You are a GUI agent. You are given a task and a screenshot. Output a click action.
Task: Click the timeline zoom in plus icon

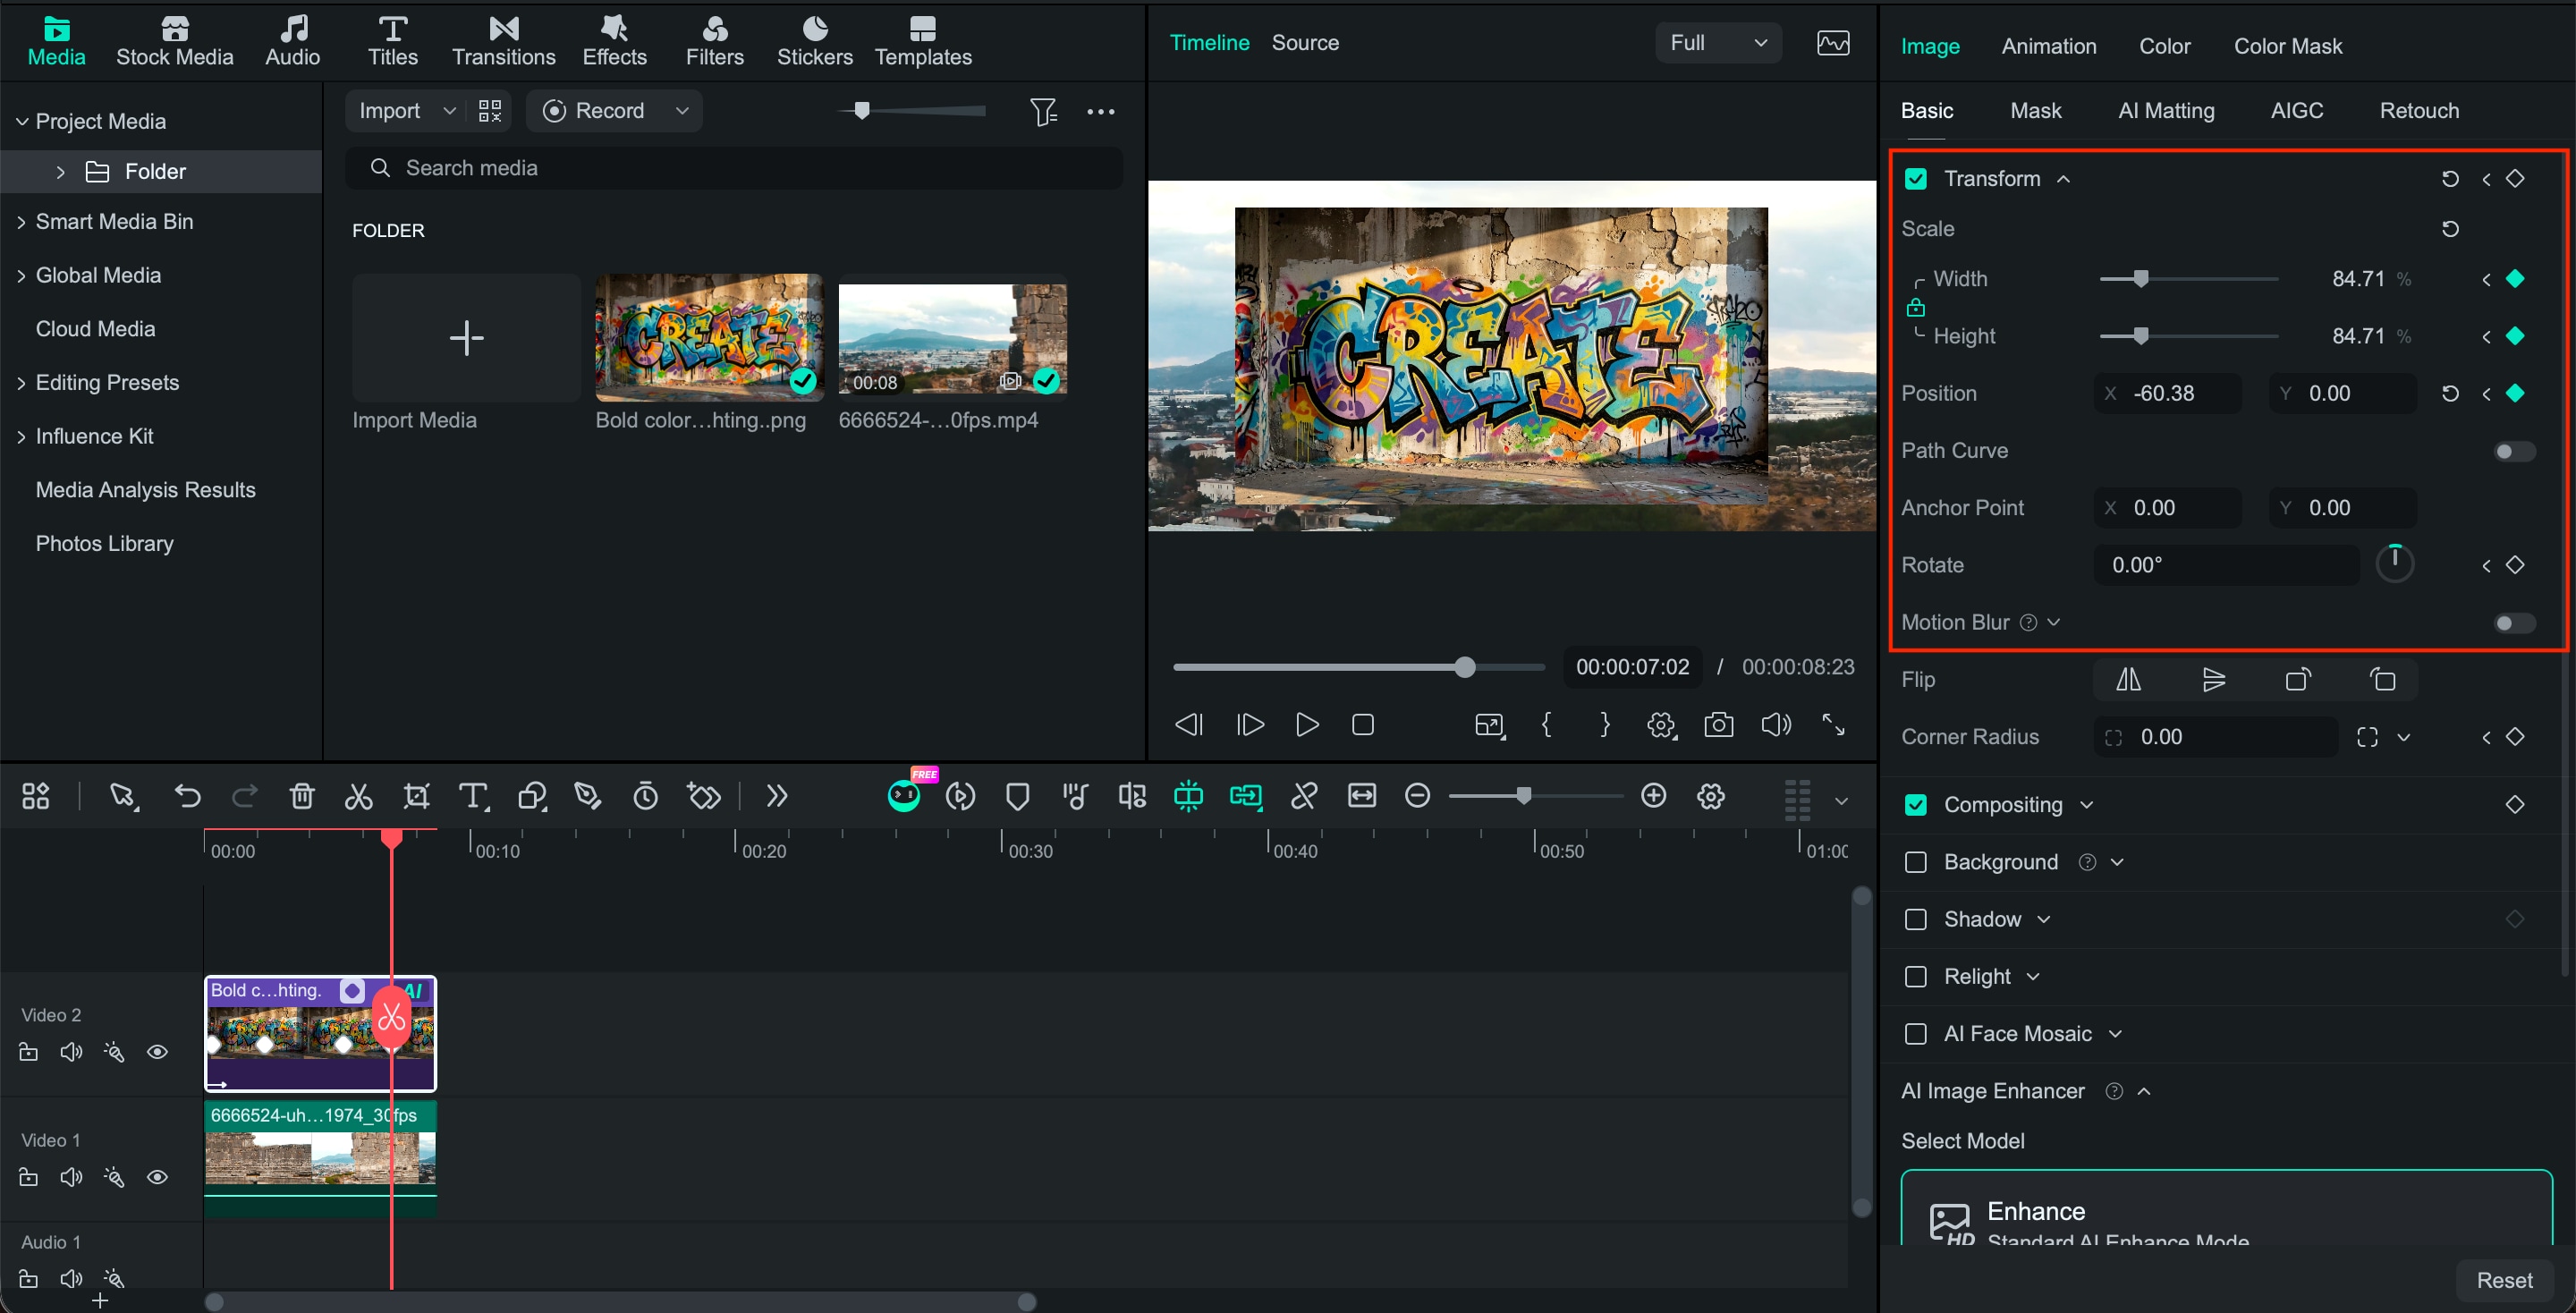pos(1654,796)
